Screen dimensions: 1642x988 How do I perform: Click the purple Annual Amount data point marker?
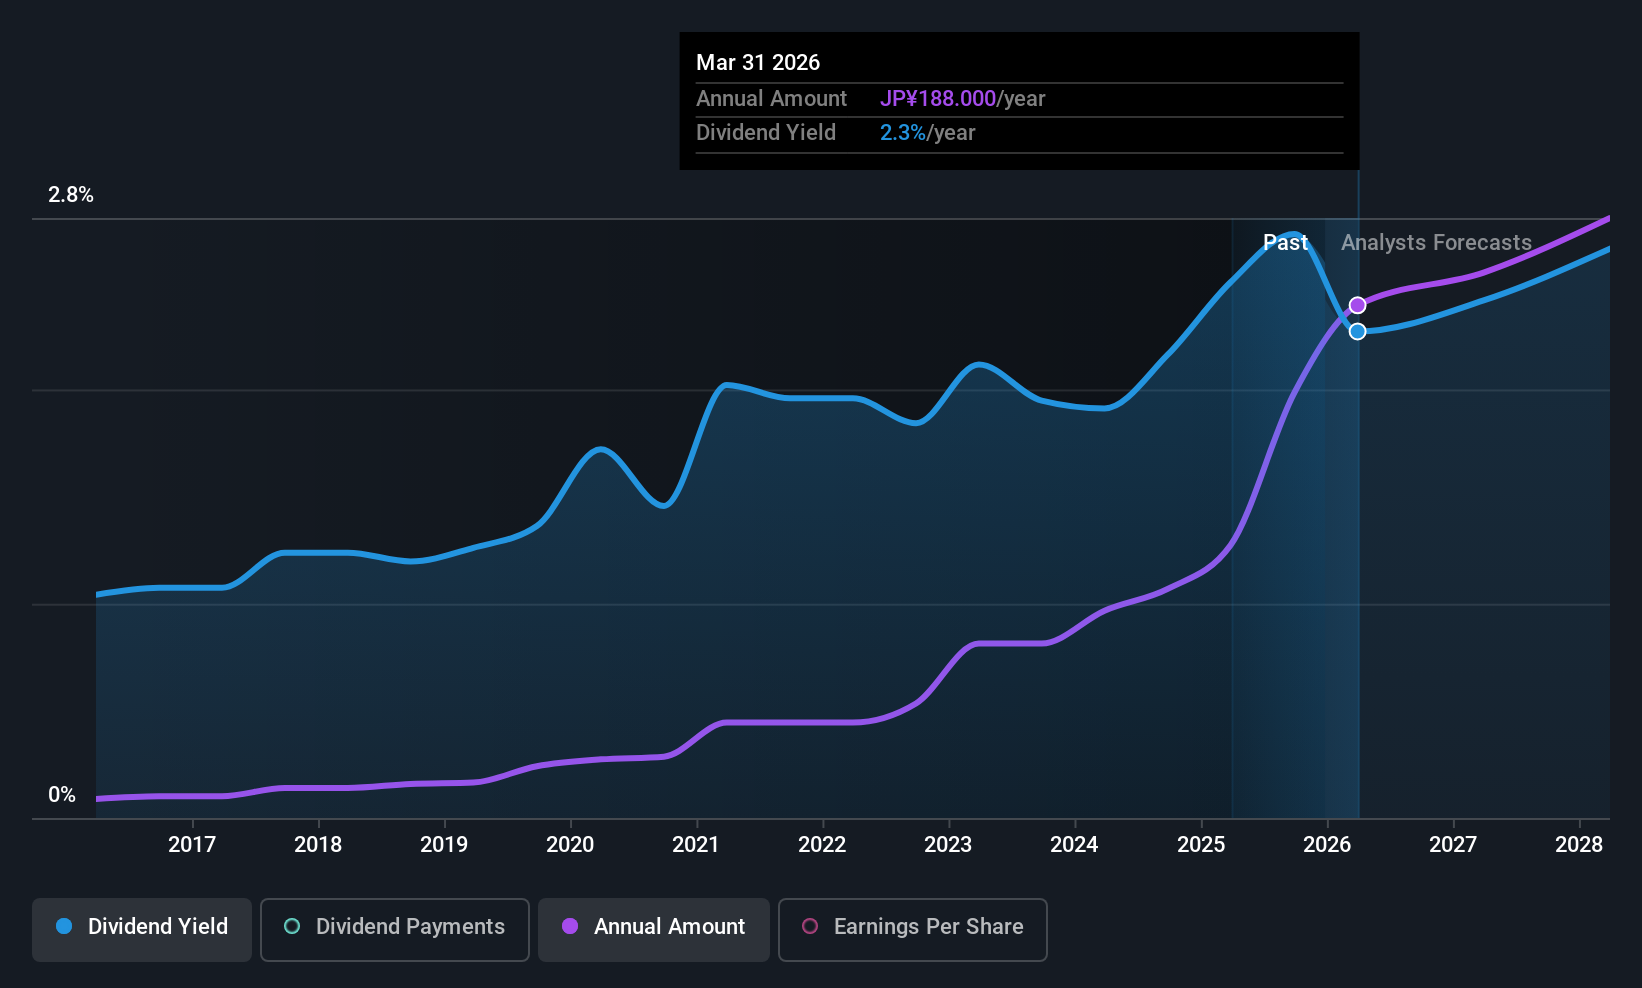click(x=1357, y=305)
